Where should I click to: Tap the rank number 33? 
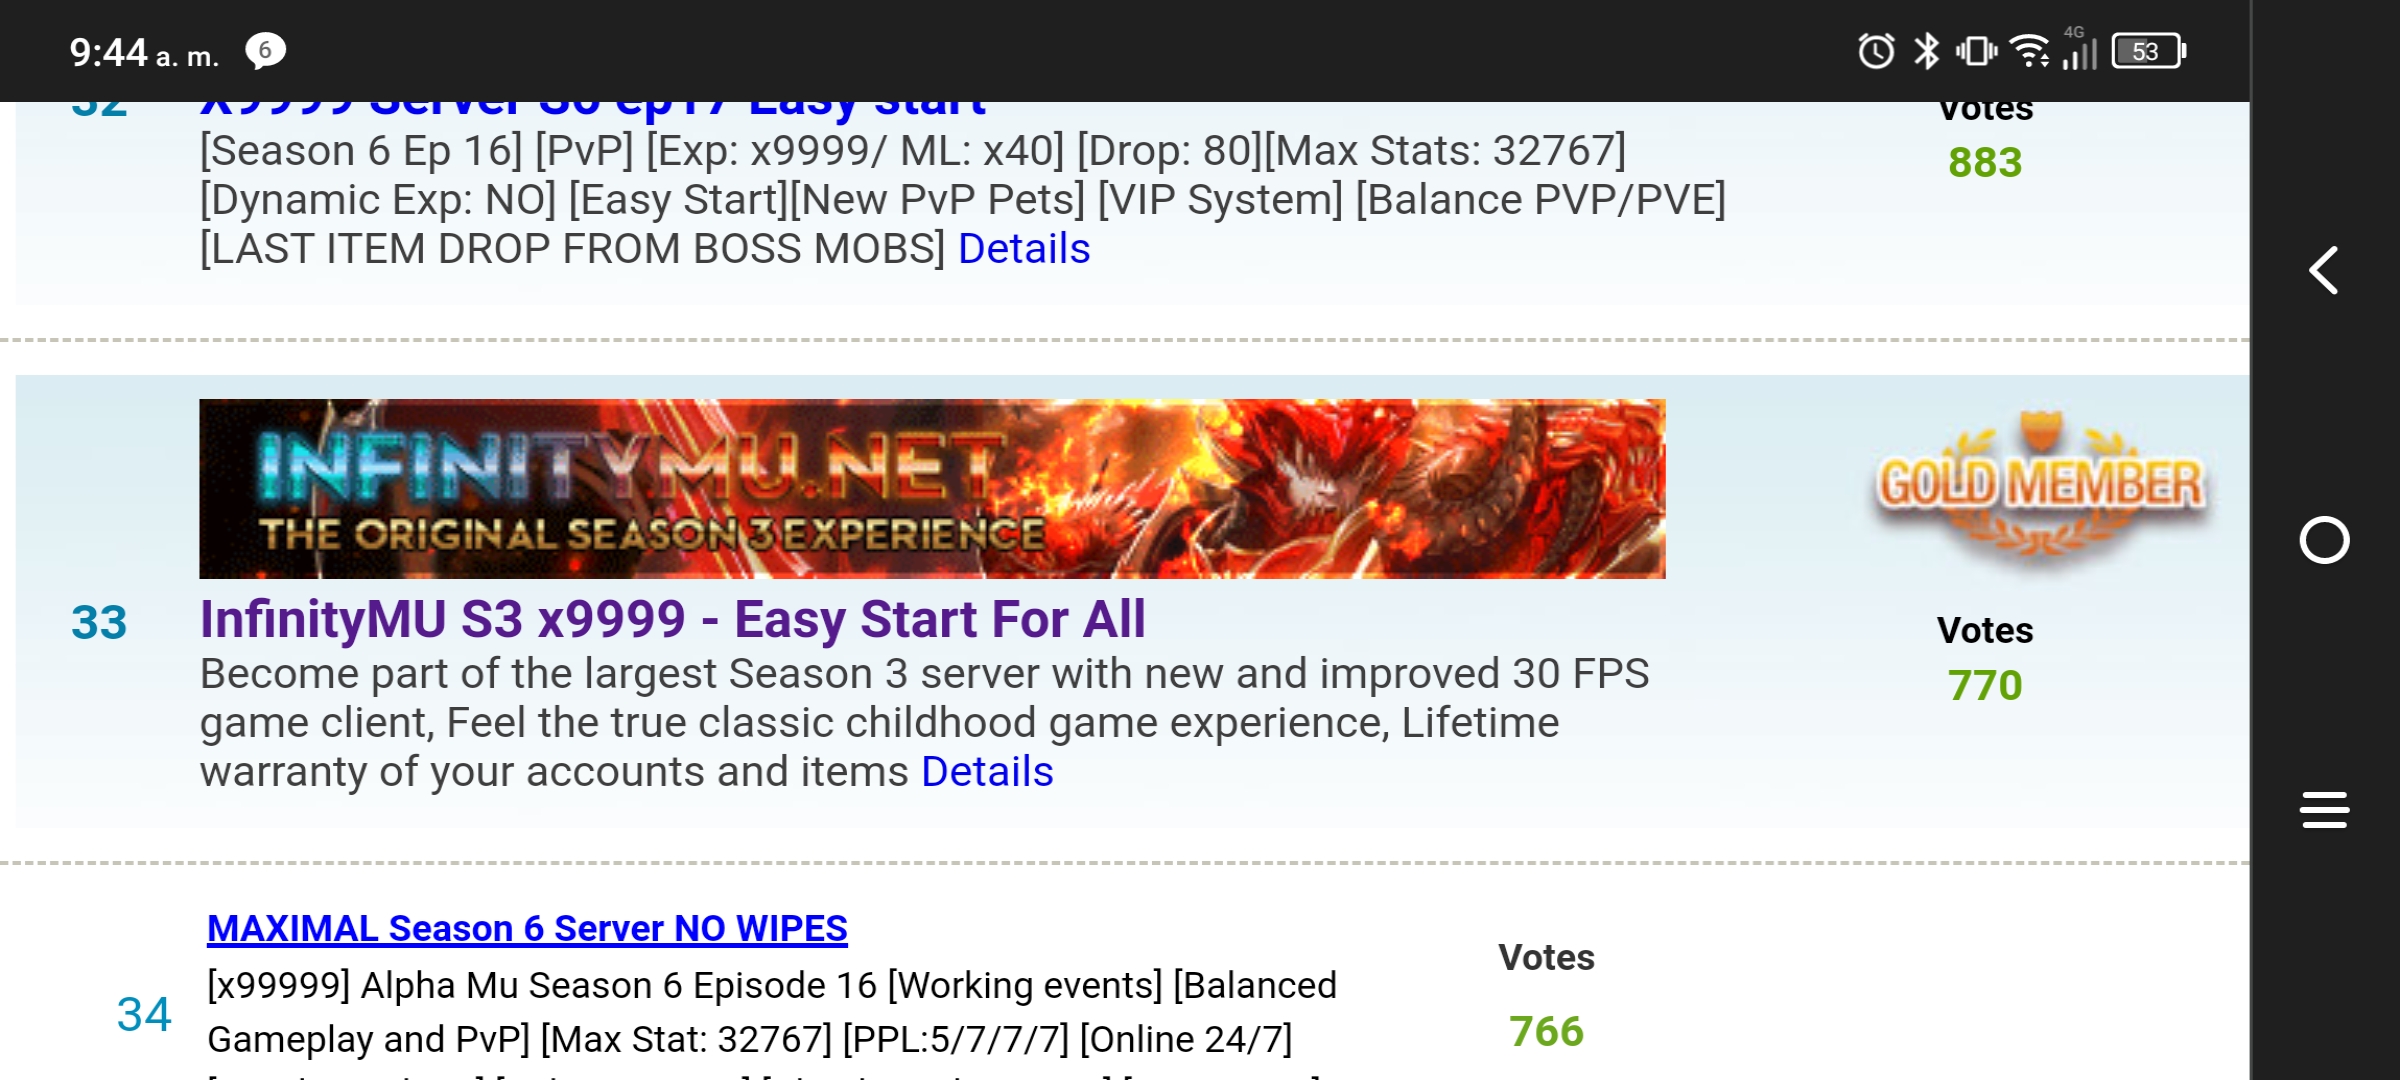[x=99, y=622]
